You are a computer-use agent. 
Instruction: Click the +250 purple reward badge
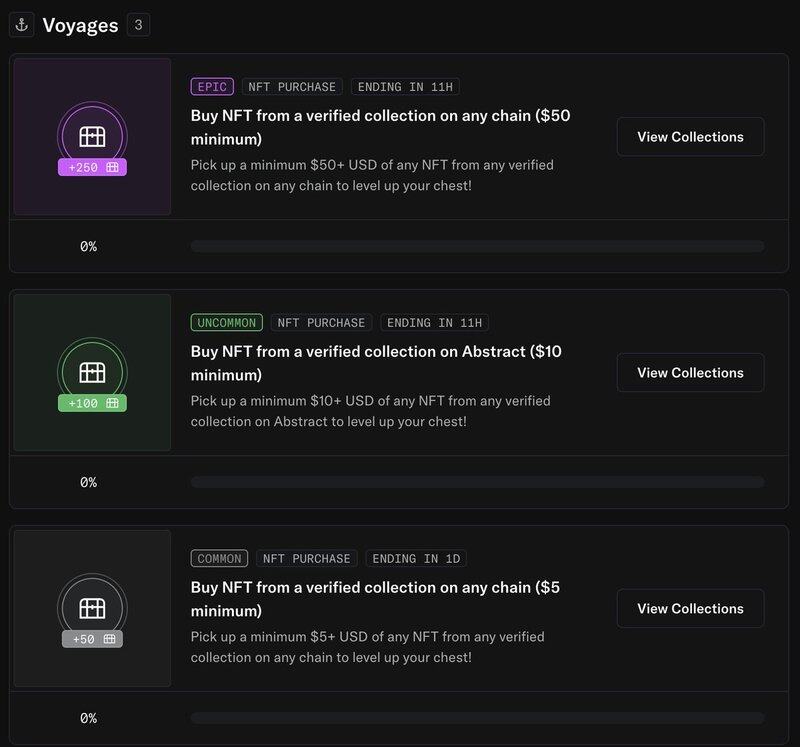click(92, 167)
